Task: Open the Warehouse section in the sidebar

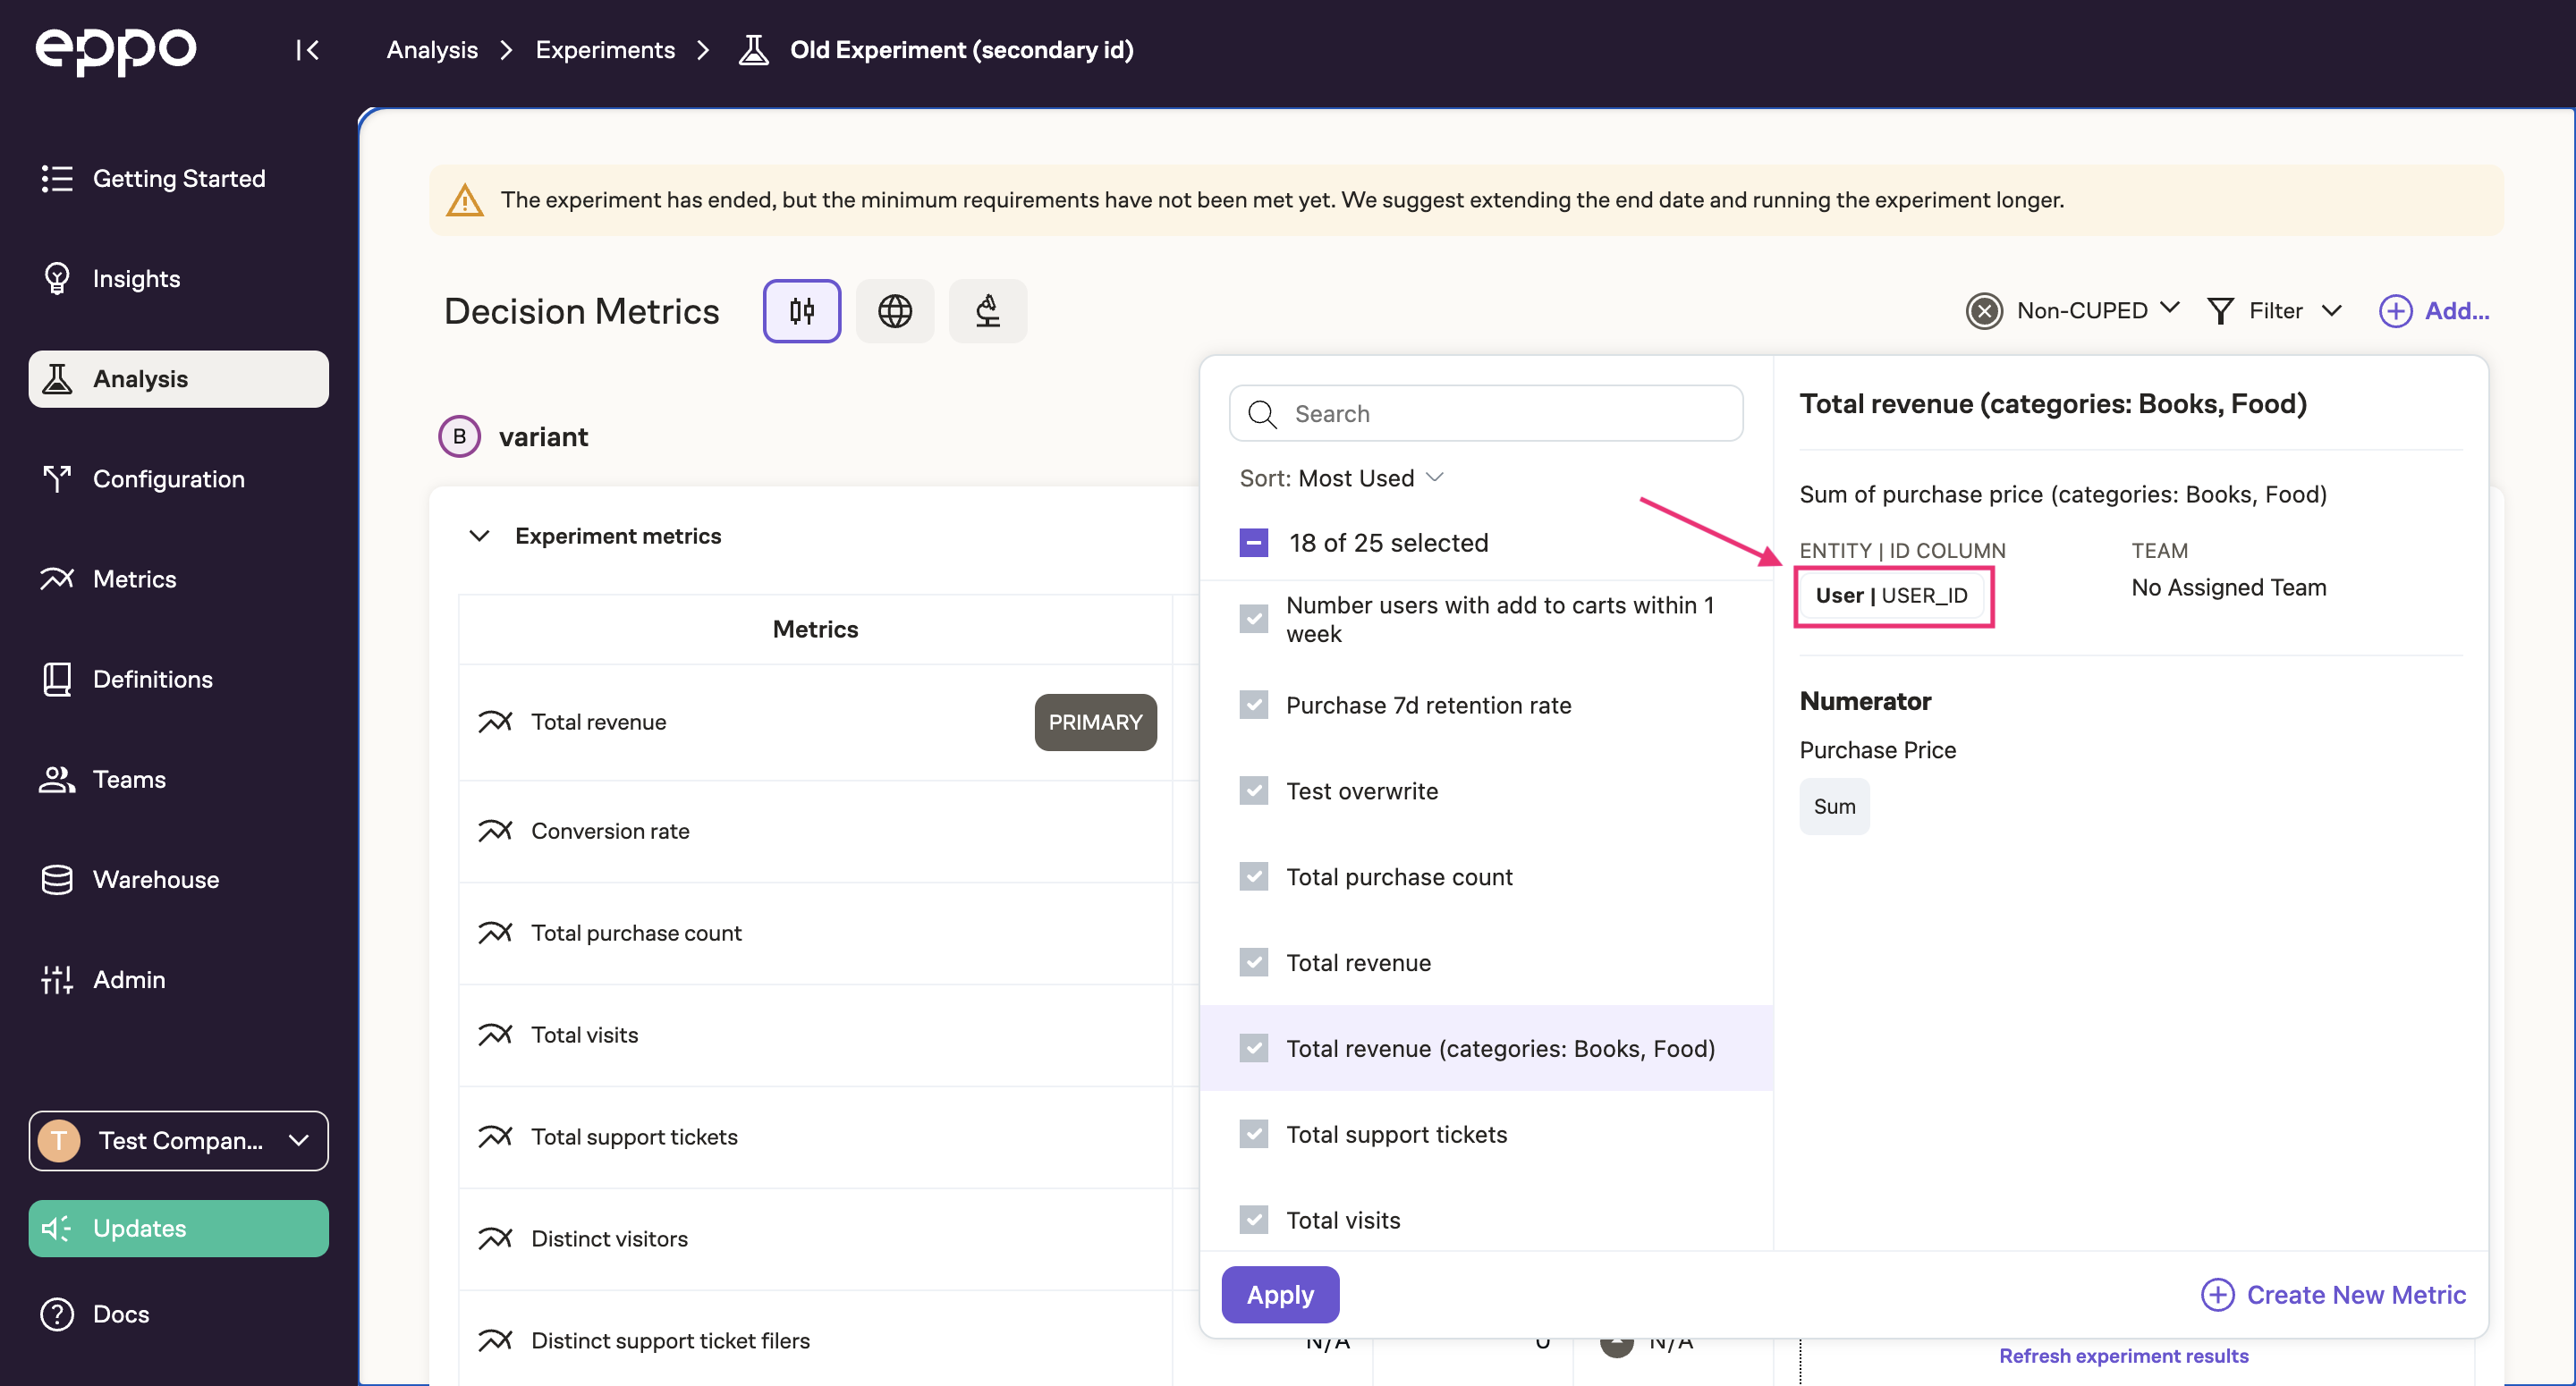Action: coord(156,879)
